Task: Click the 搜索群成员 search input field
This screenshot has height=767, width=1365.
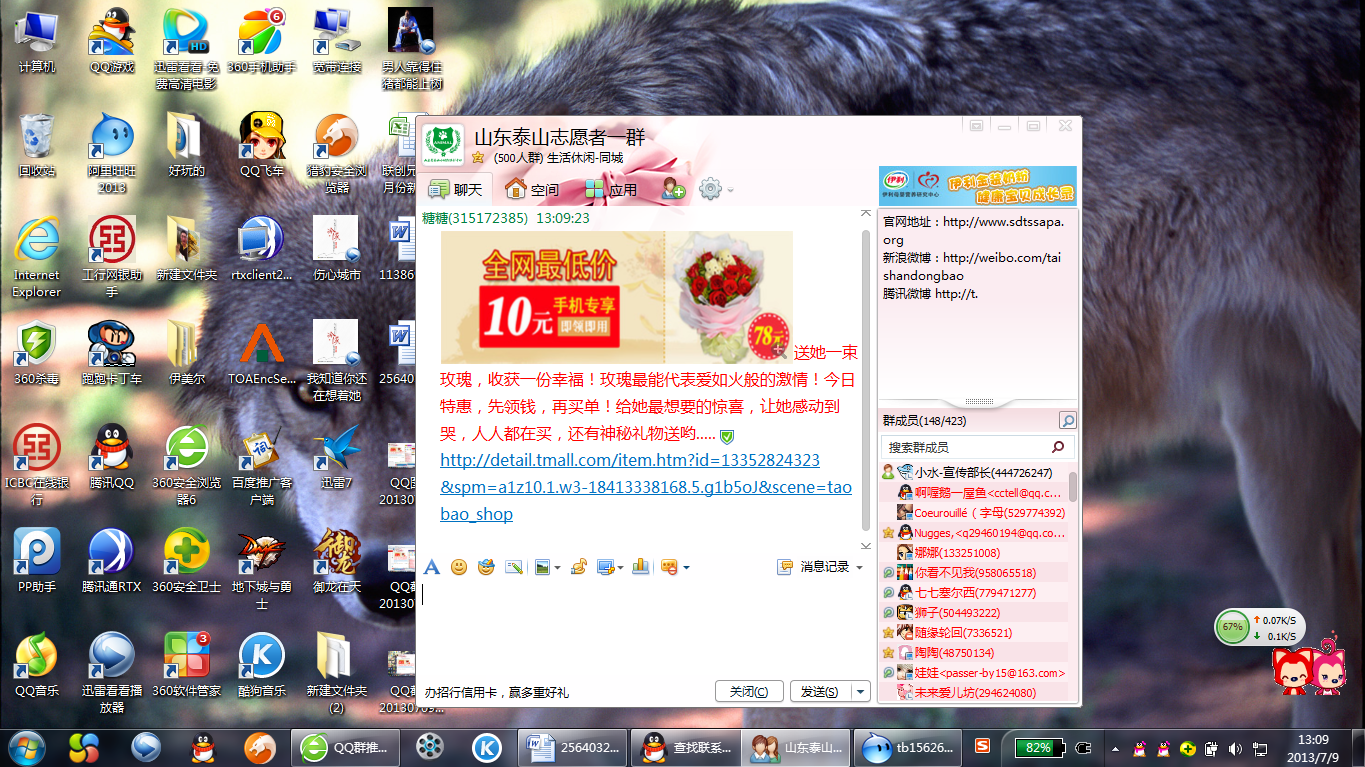Action: tap(963, 447)
